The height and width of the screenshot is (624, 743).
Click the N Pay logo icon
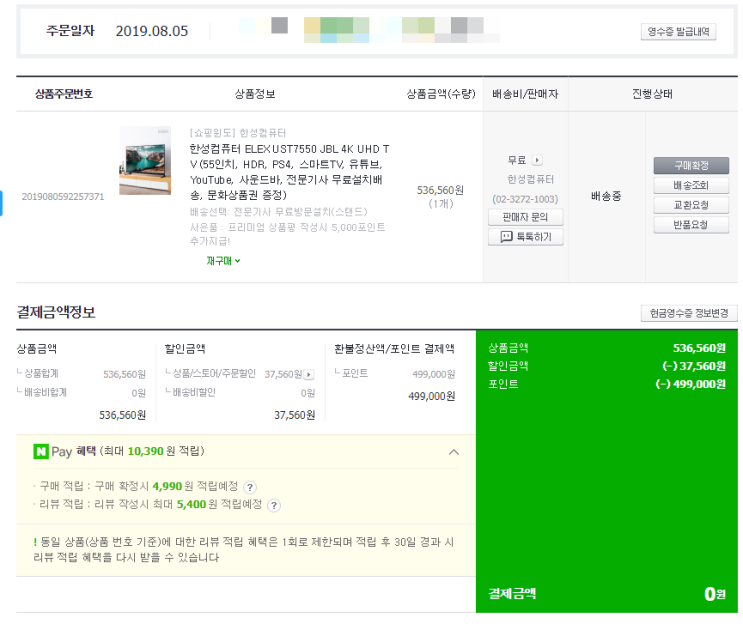coord(41,452)
